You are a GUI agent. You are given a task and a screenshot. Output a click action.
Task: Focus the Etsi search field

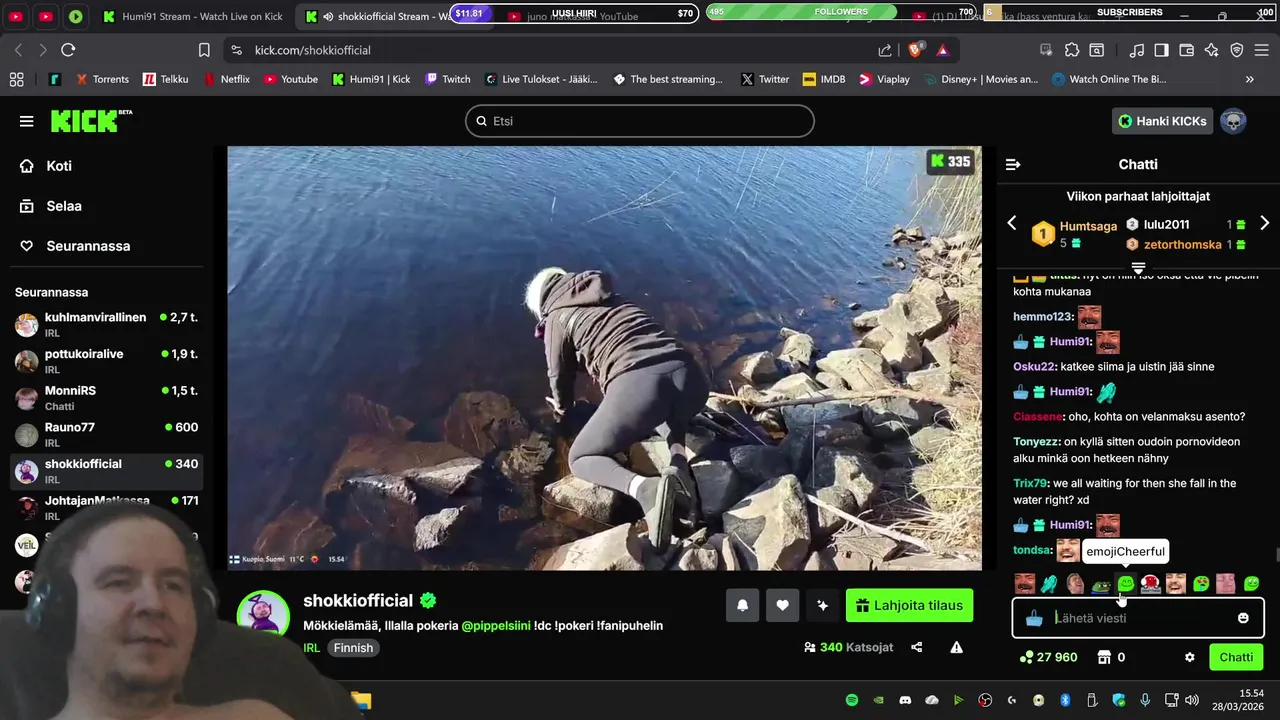640,121
